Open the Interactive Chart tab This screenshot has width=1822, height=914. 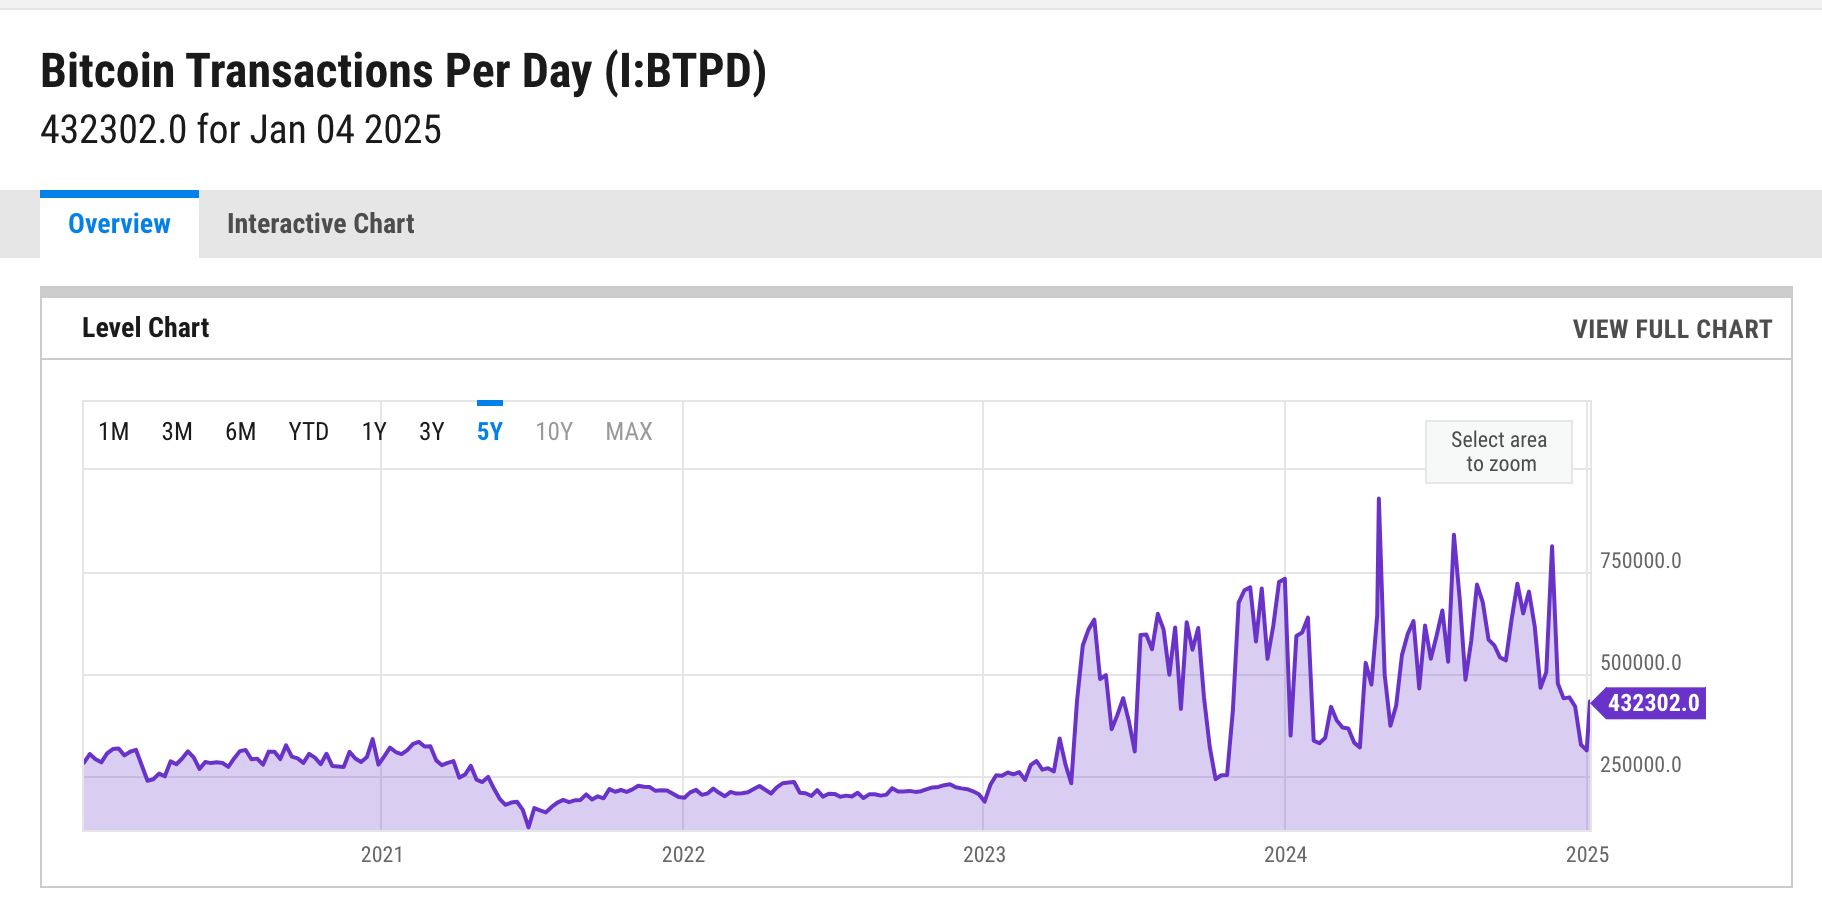pos(320,224)
